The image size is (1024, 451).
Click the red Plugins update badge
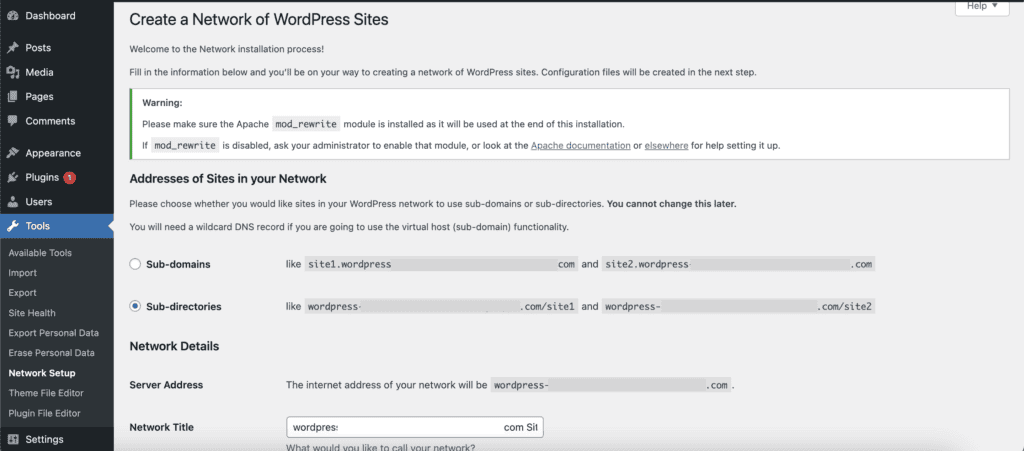point(70,178)
